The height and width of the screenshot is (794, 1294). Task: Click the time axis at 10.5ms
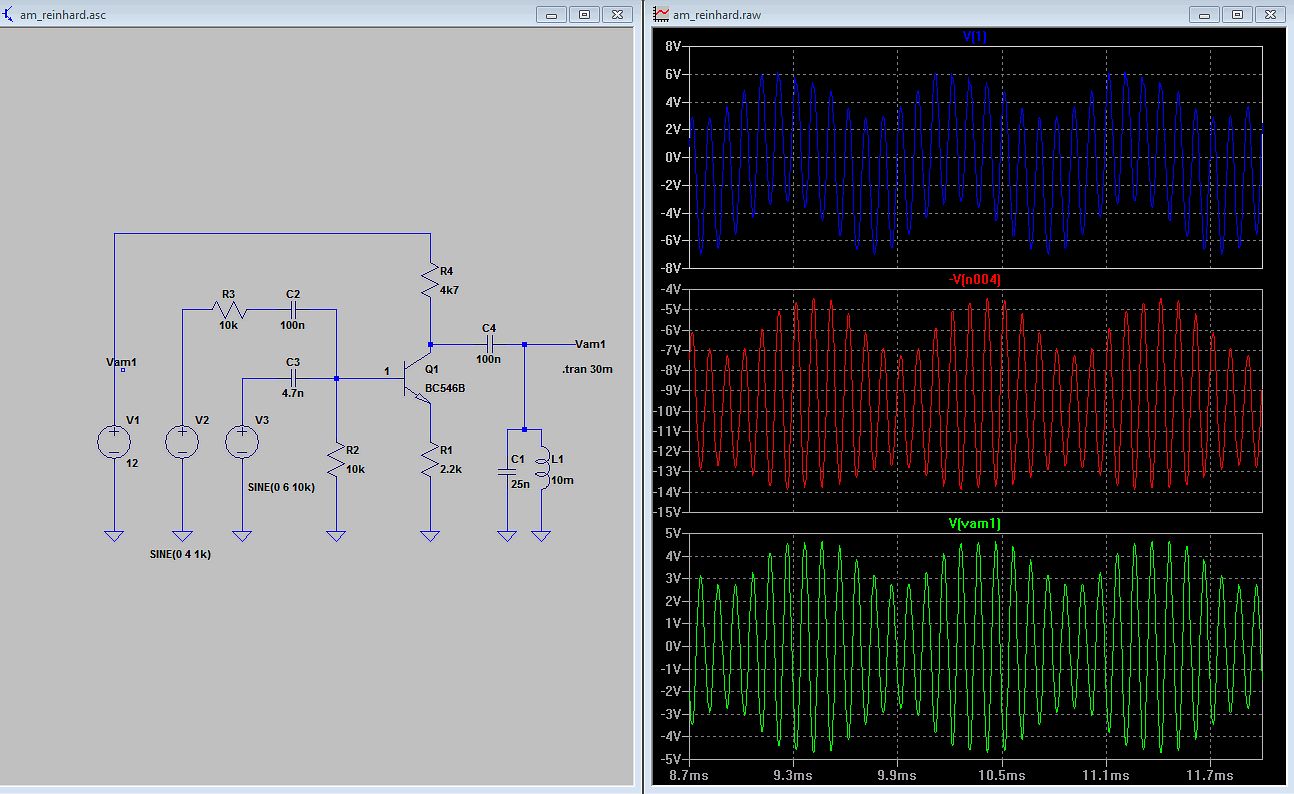click(1002, 775)
